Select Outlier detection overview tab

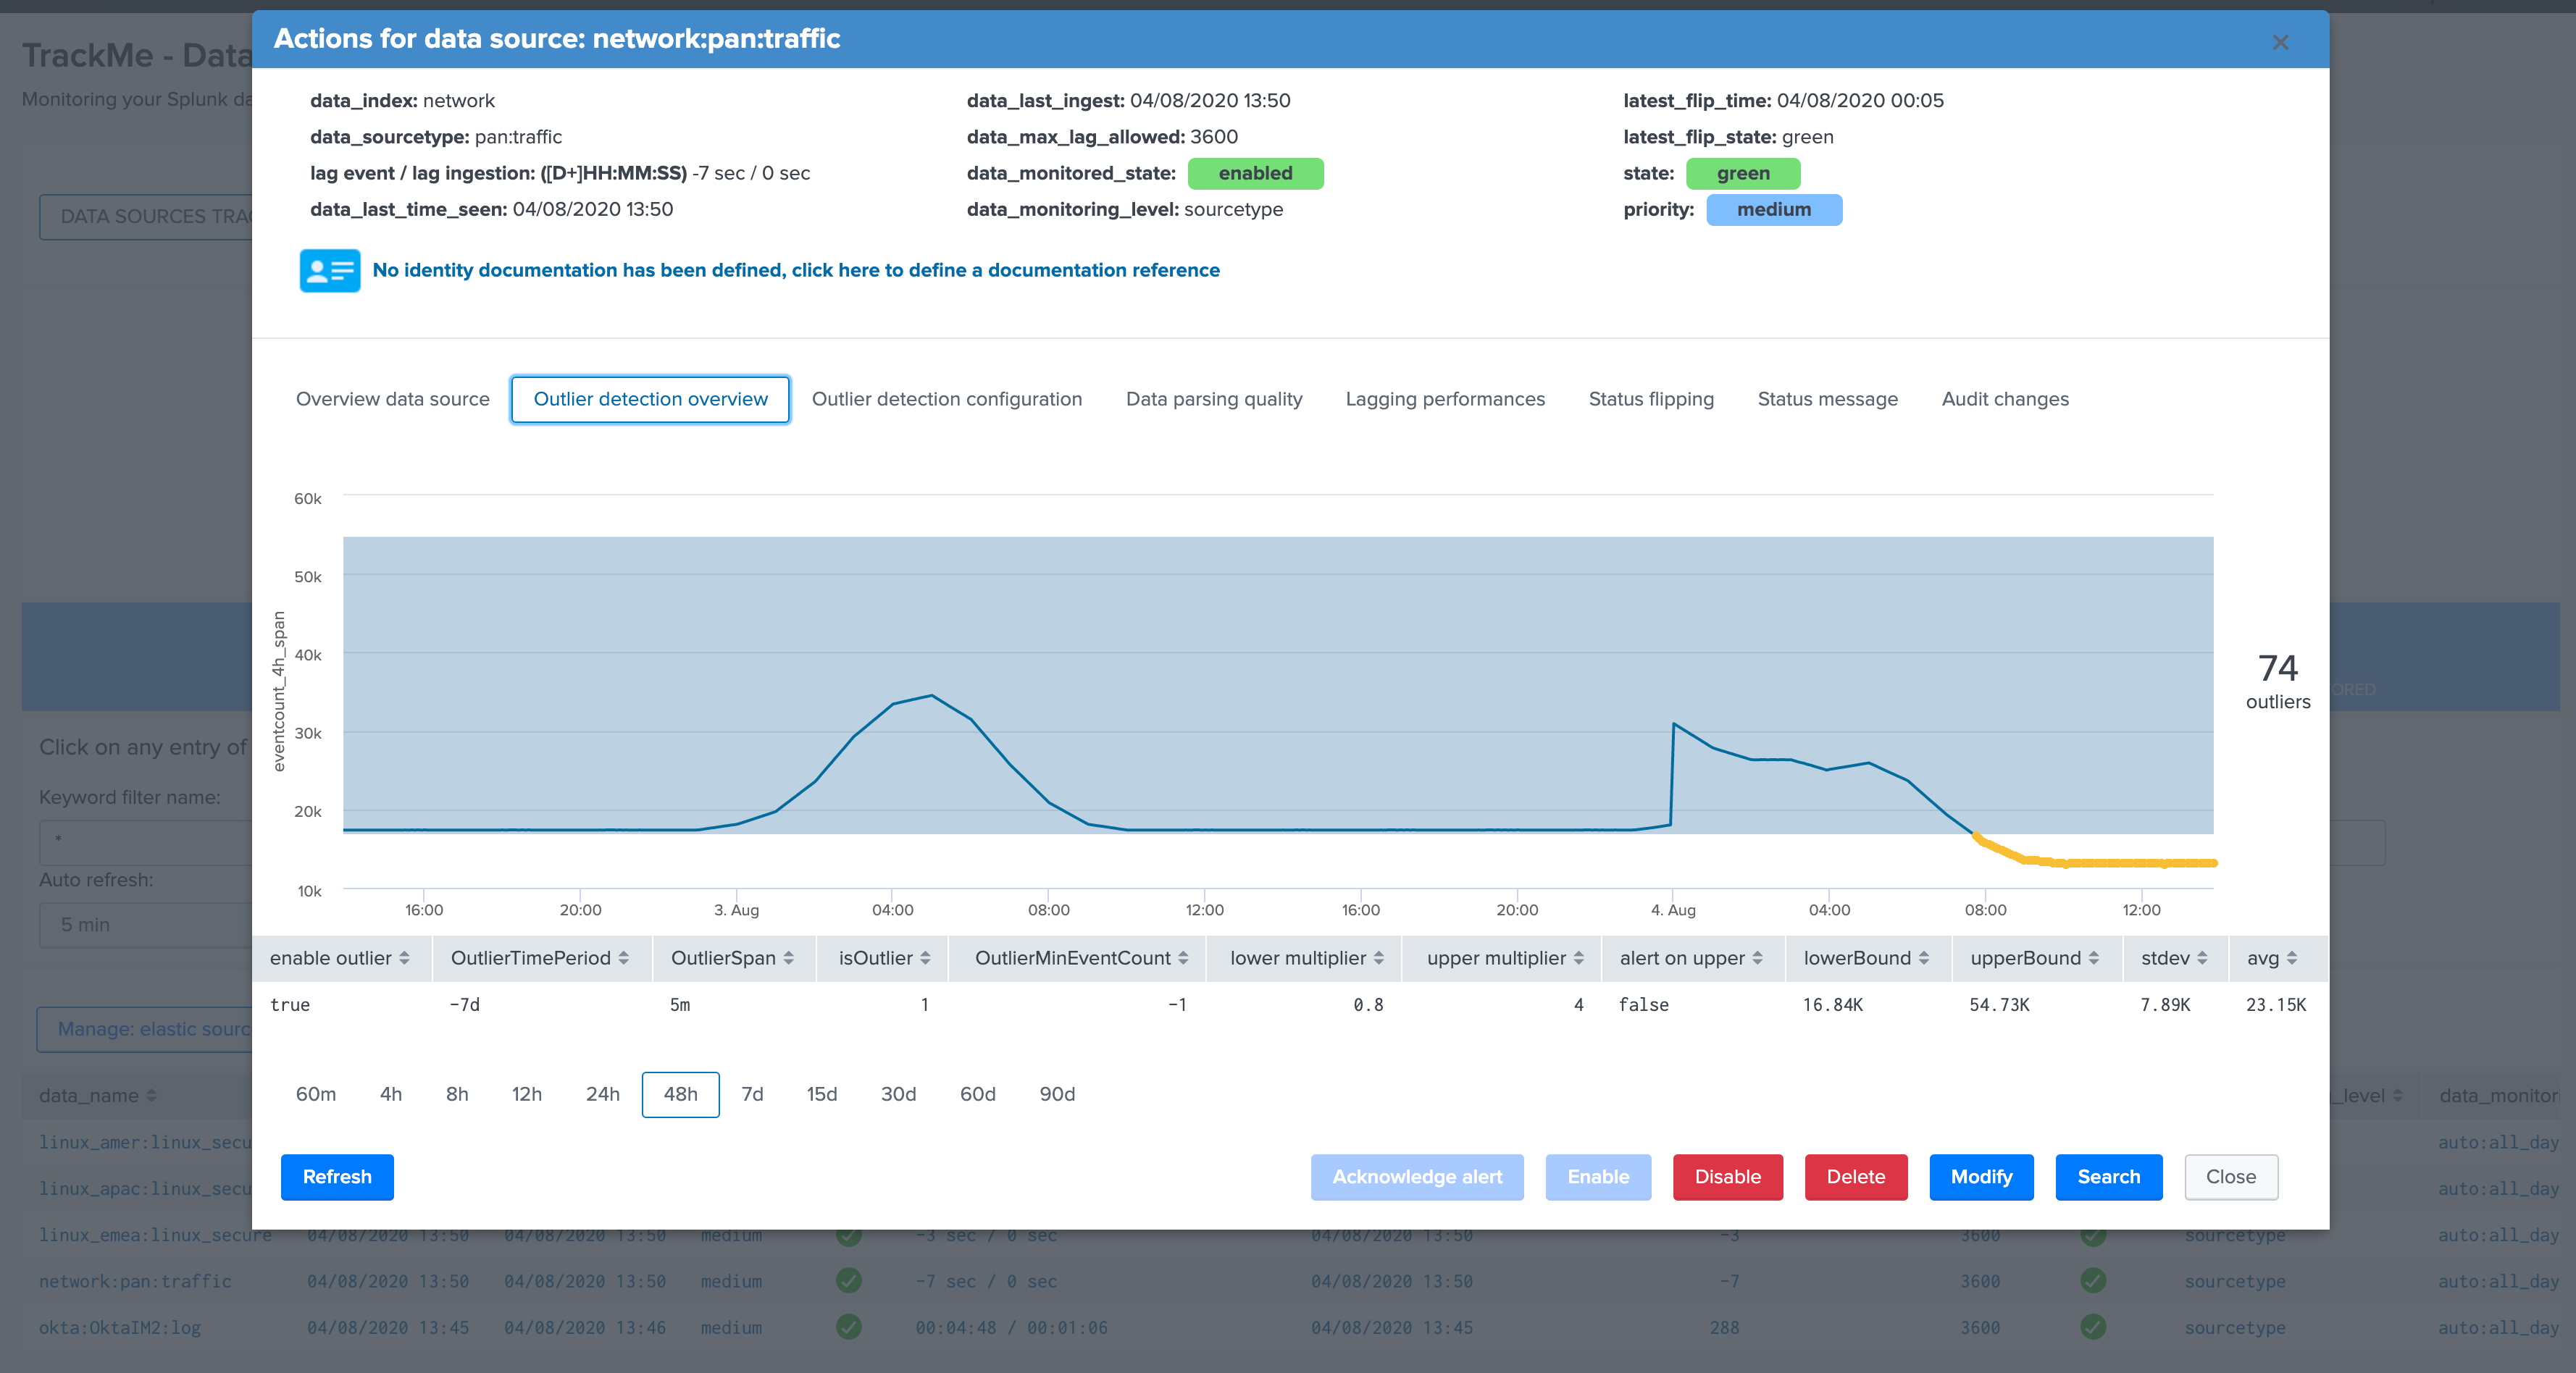(650, 399)
